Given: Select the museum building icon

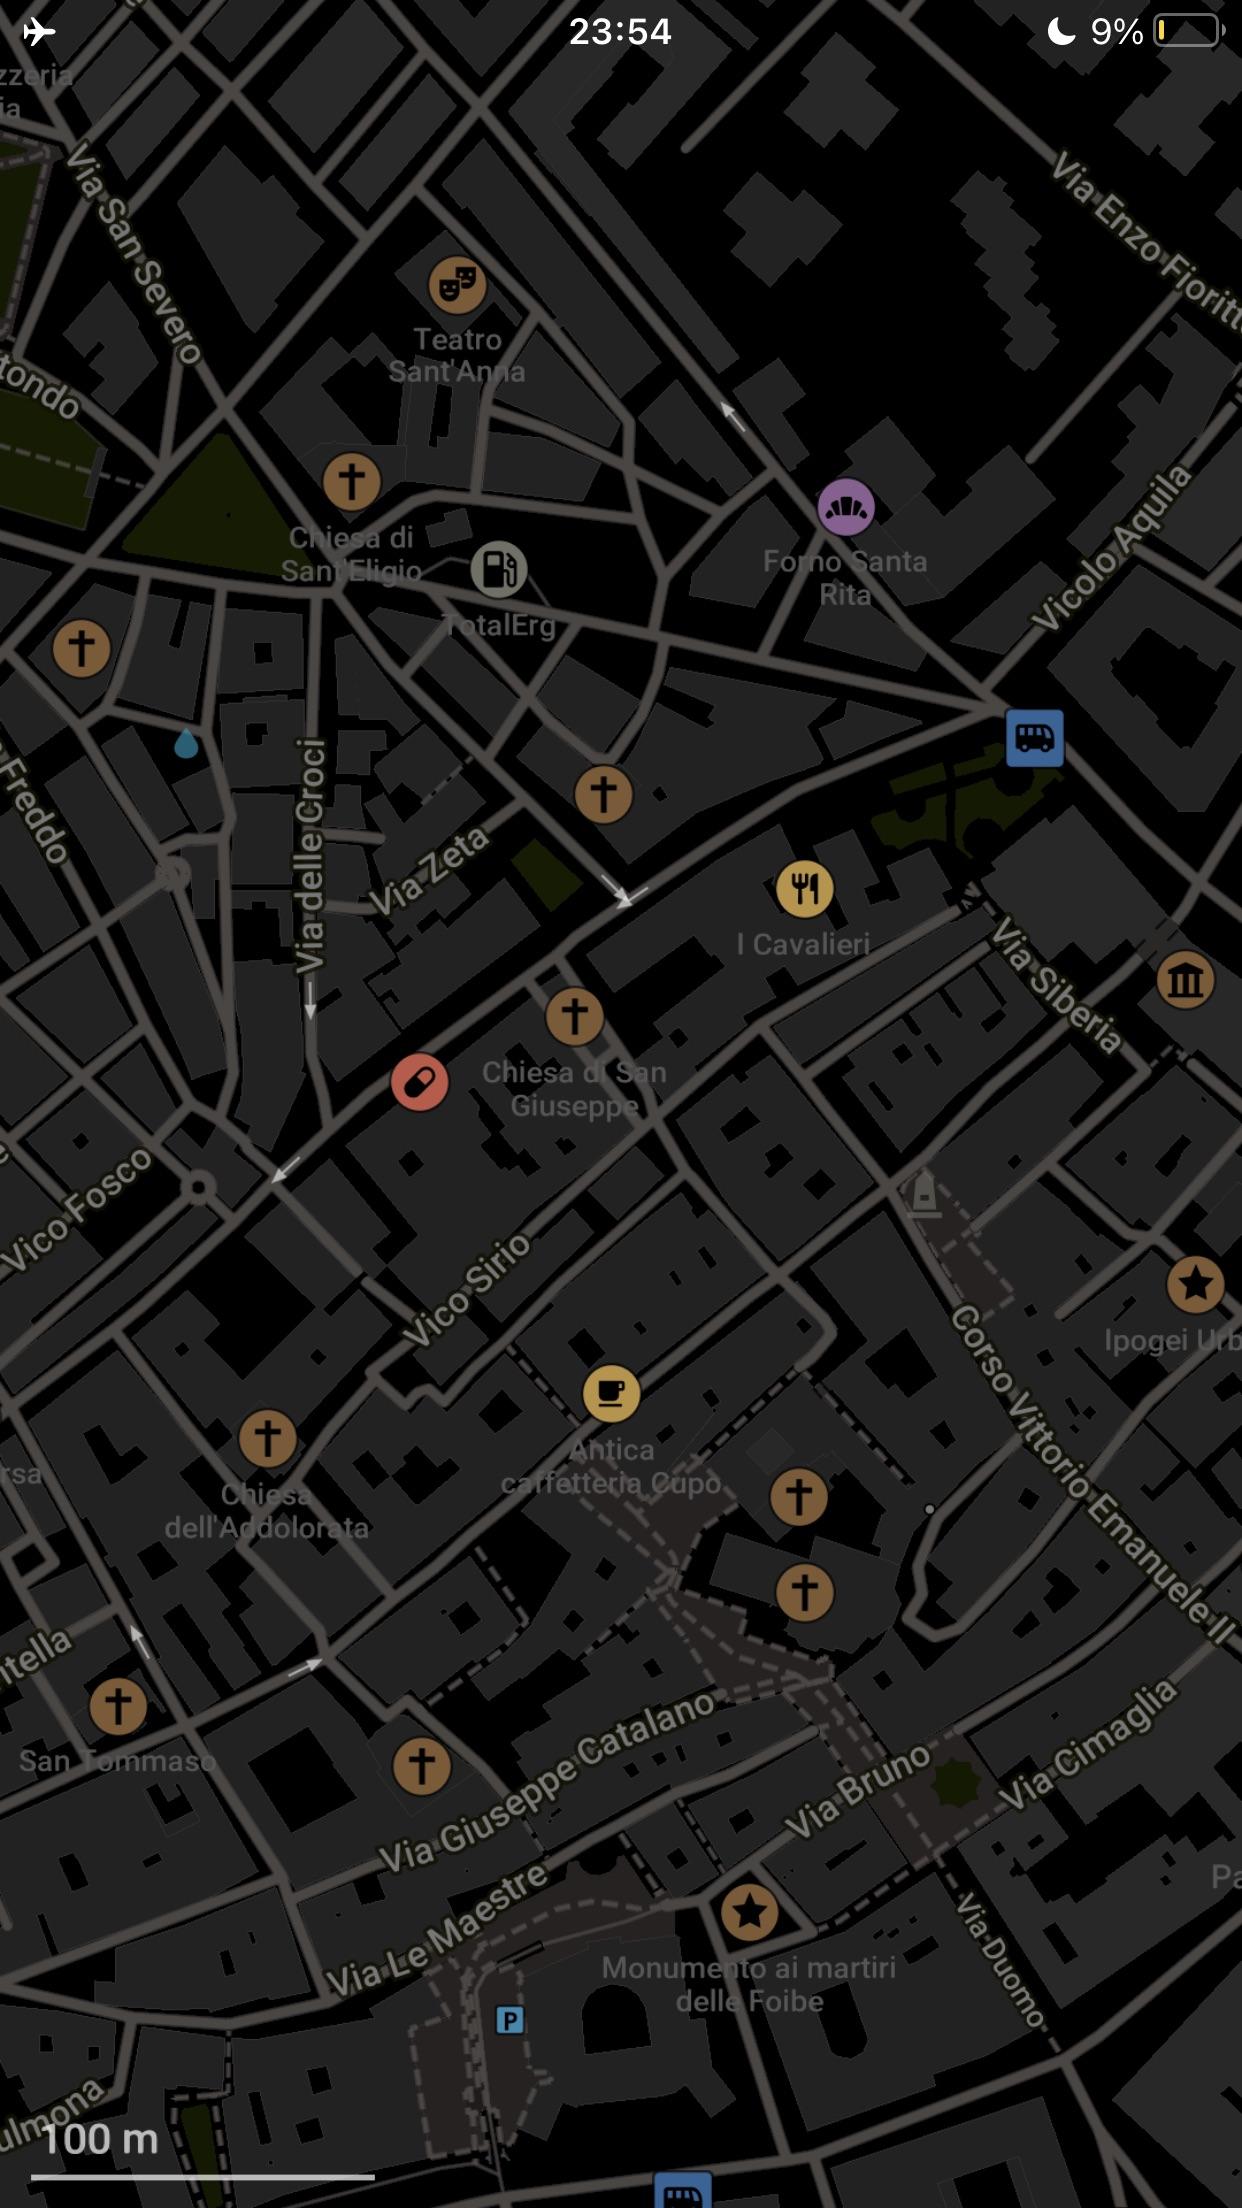Looking at the screenshot, I should pos(1185,980).
